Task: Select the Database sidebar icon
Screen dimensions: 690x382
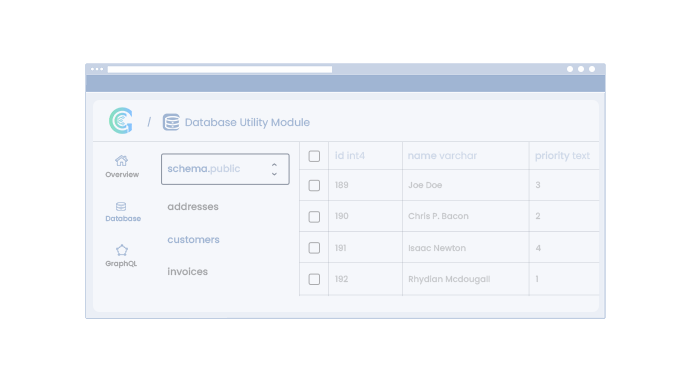Action: coord(121,206)
